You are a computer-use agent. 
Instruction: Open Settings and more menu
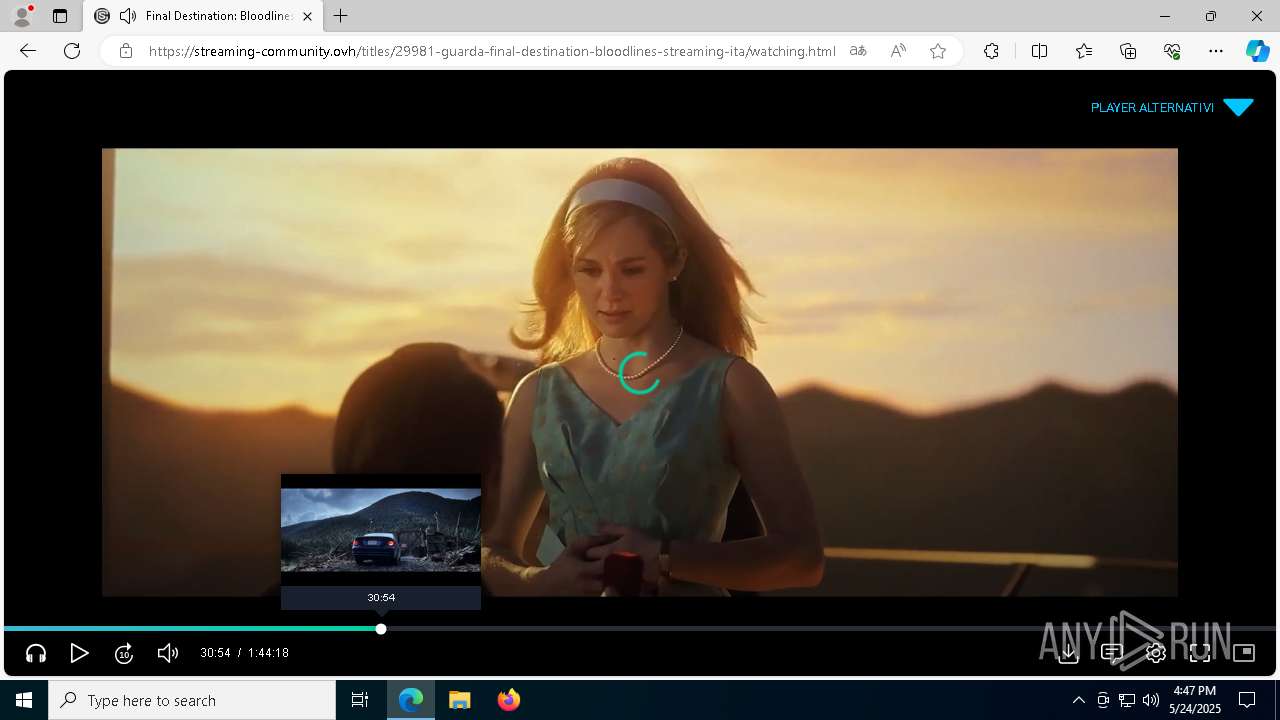[1216, 51]
